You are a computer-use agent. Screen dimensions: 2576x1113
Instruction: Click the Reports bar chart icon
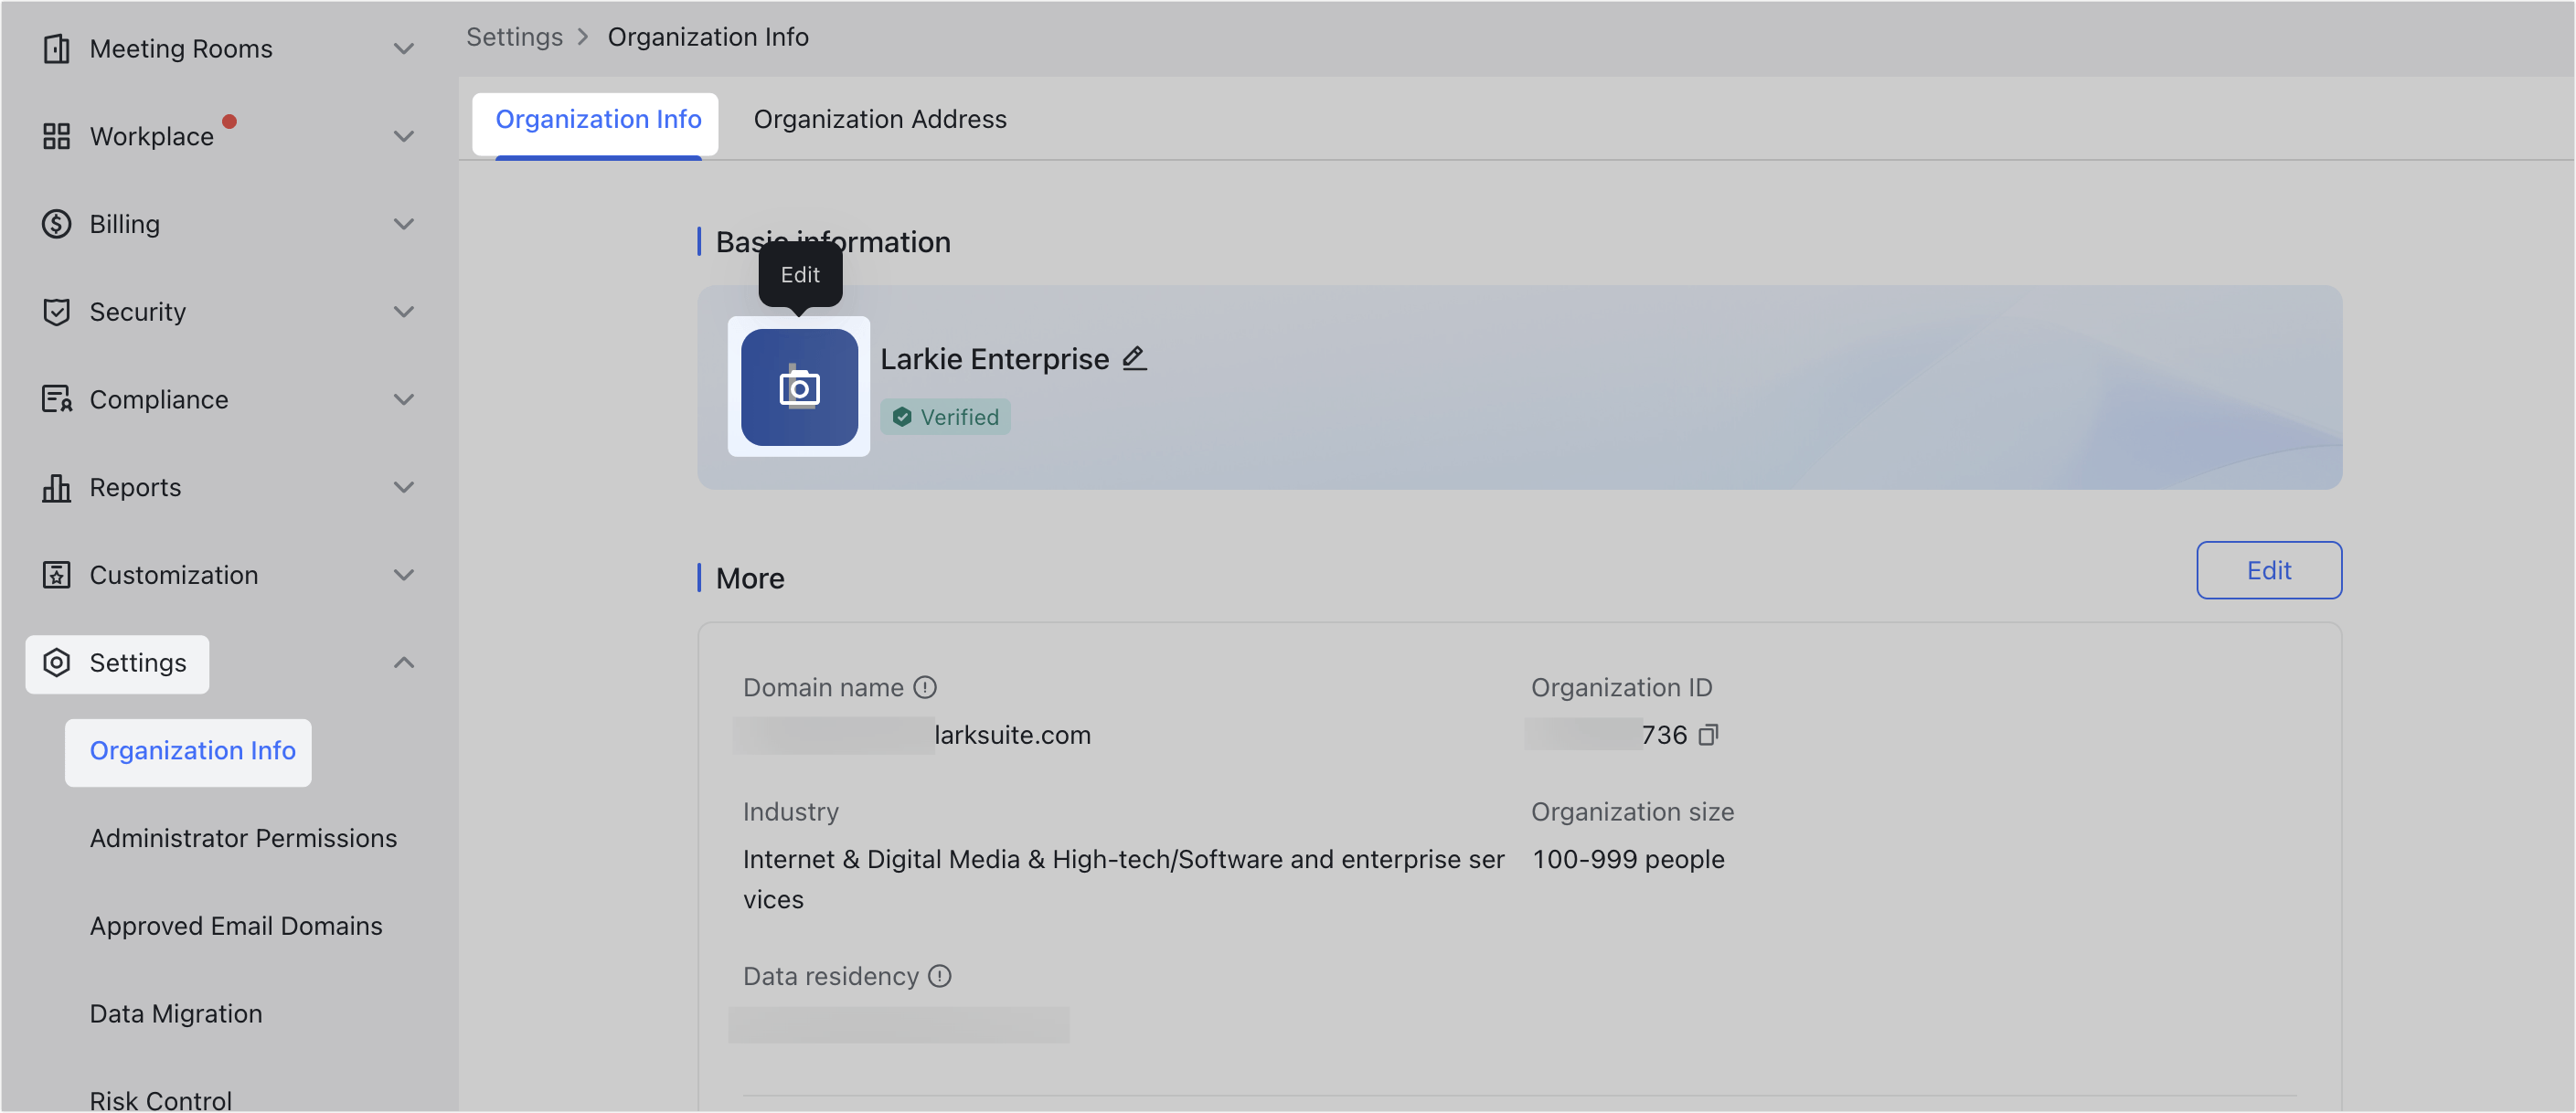[x=56, y=488]
